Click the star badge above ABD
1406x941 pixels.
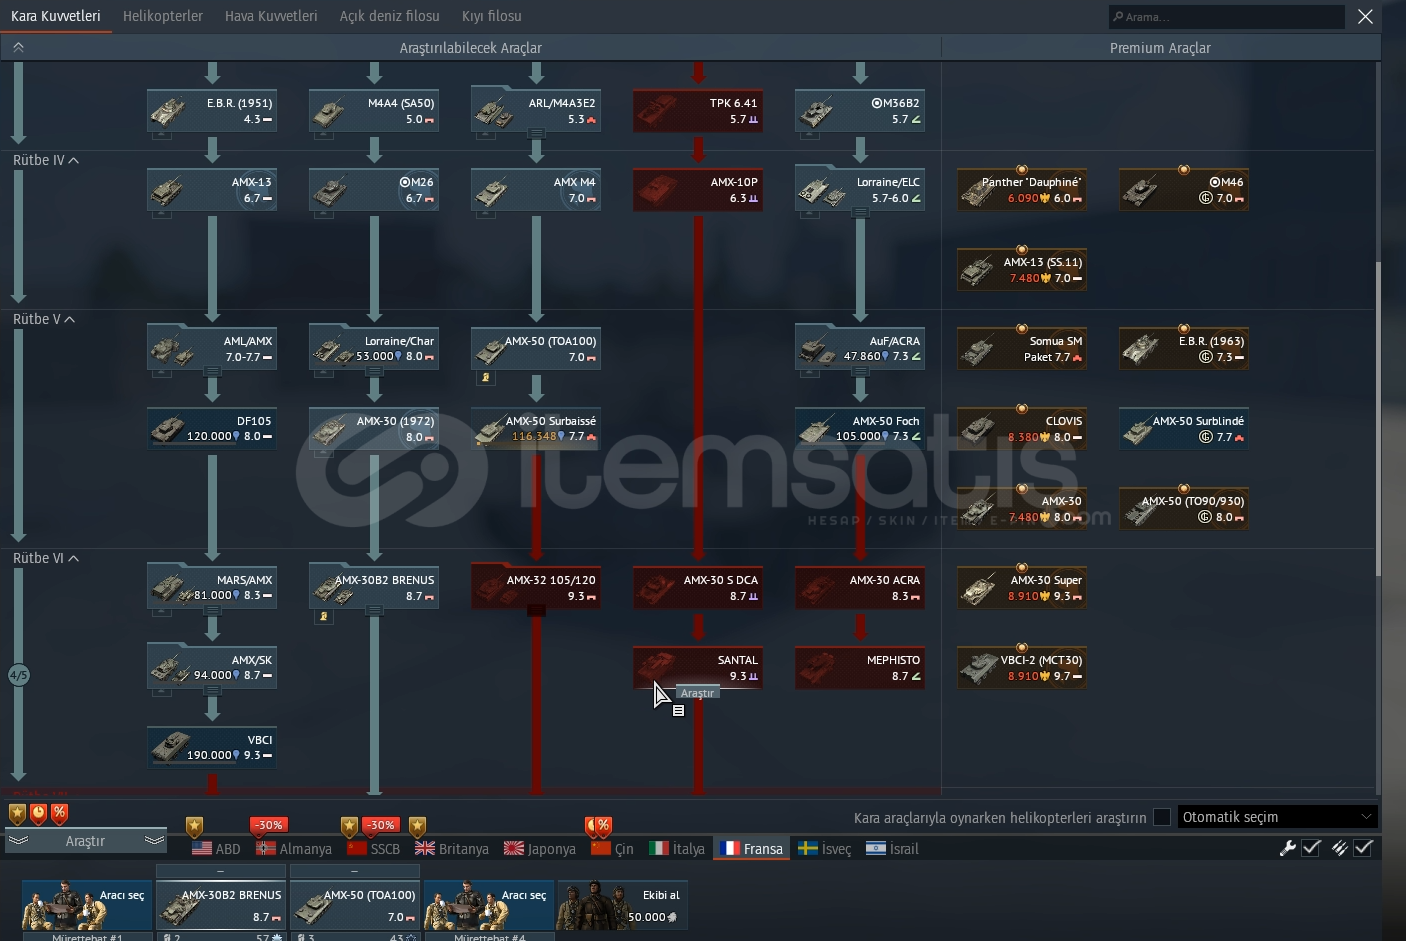tap(194, 827)
